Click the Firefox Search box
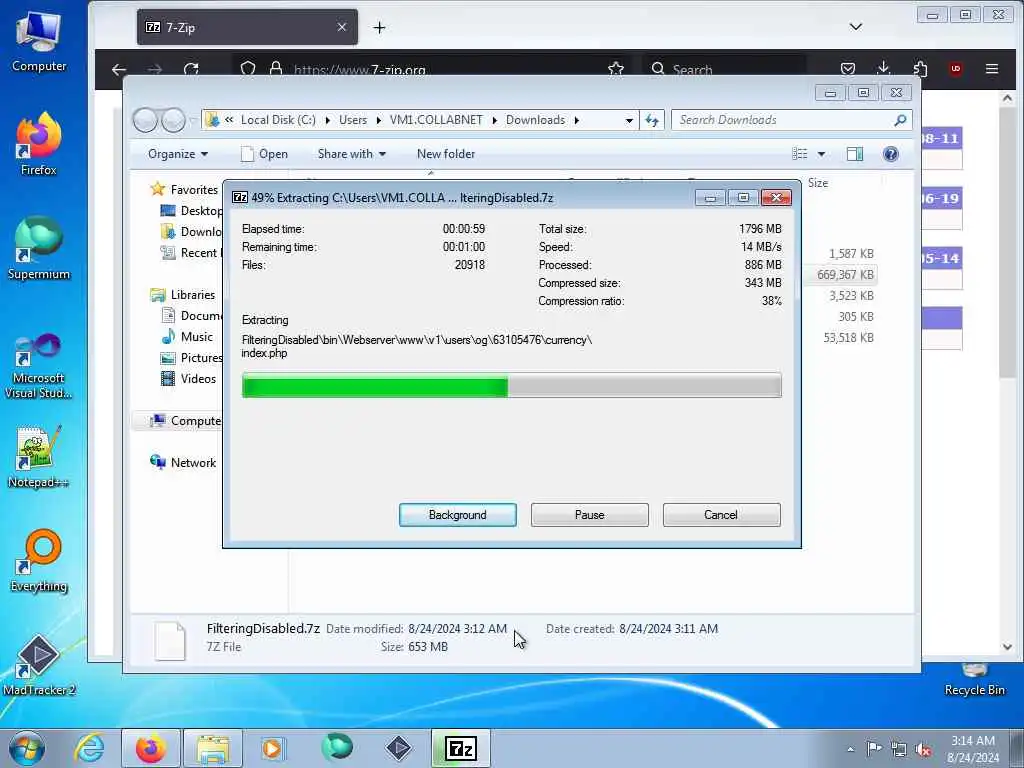 pos(725,69)
